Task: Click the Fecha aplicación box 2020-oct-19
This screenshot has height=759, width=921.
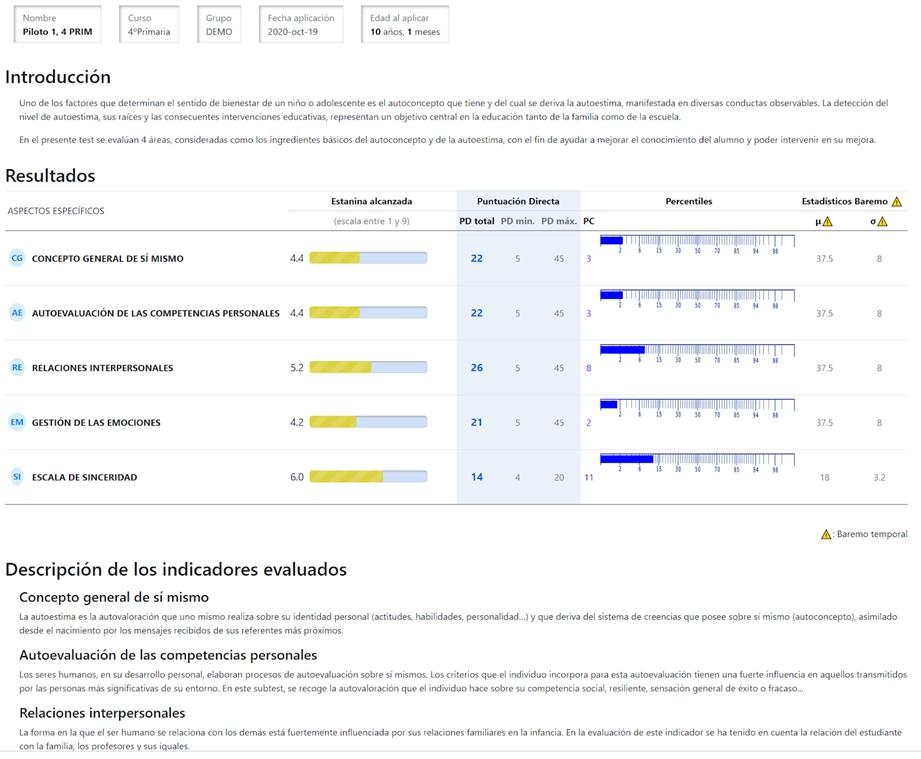Action: (x=301, y=25)
